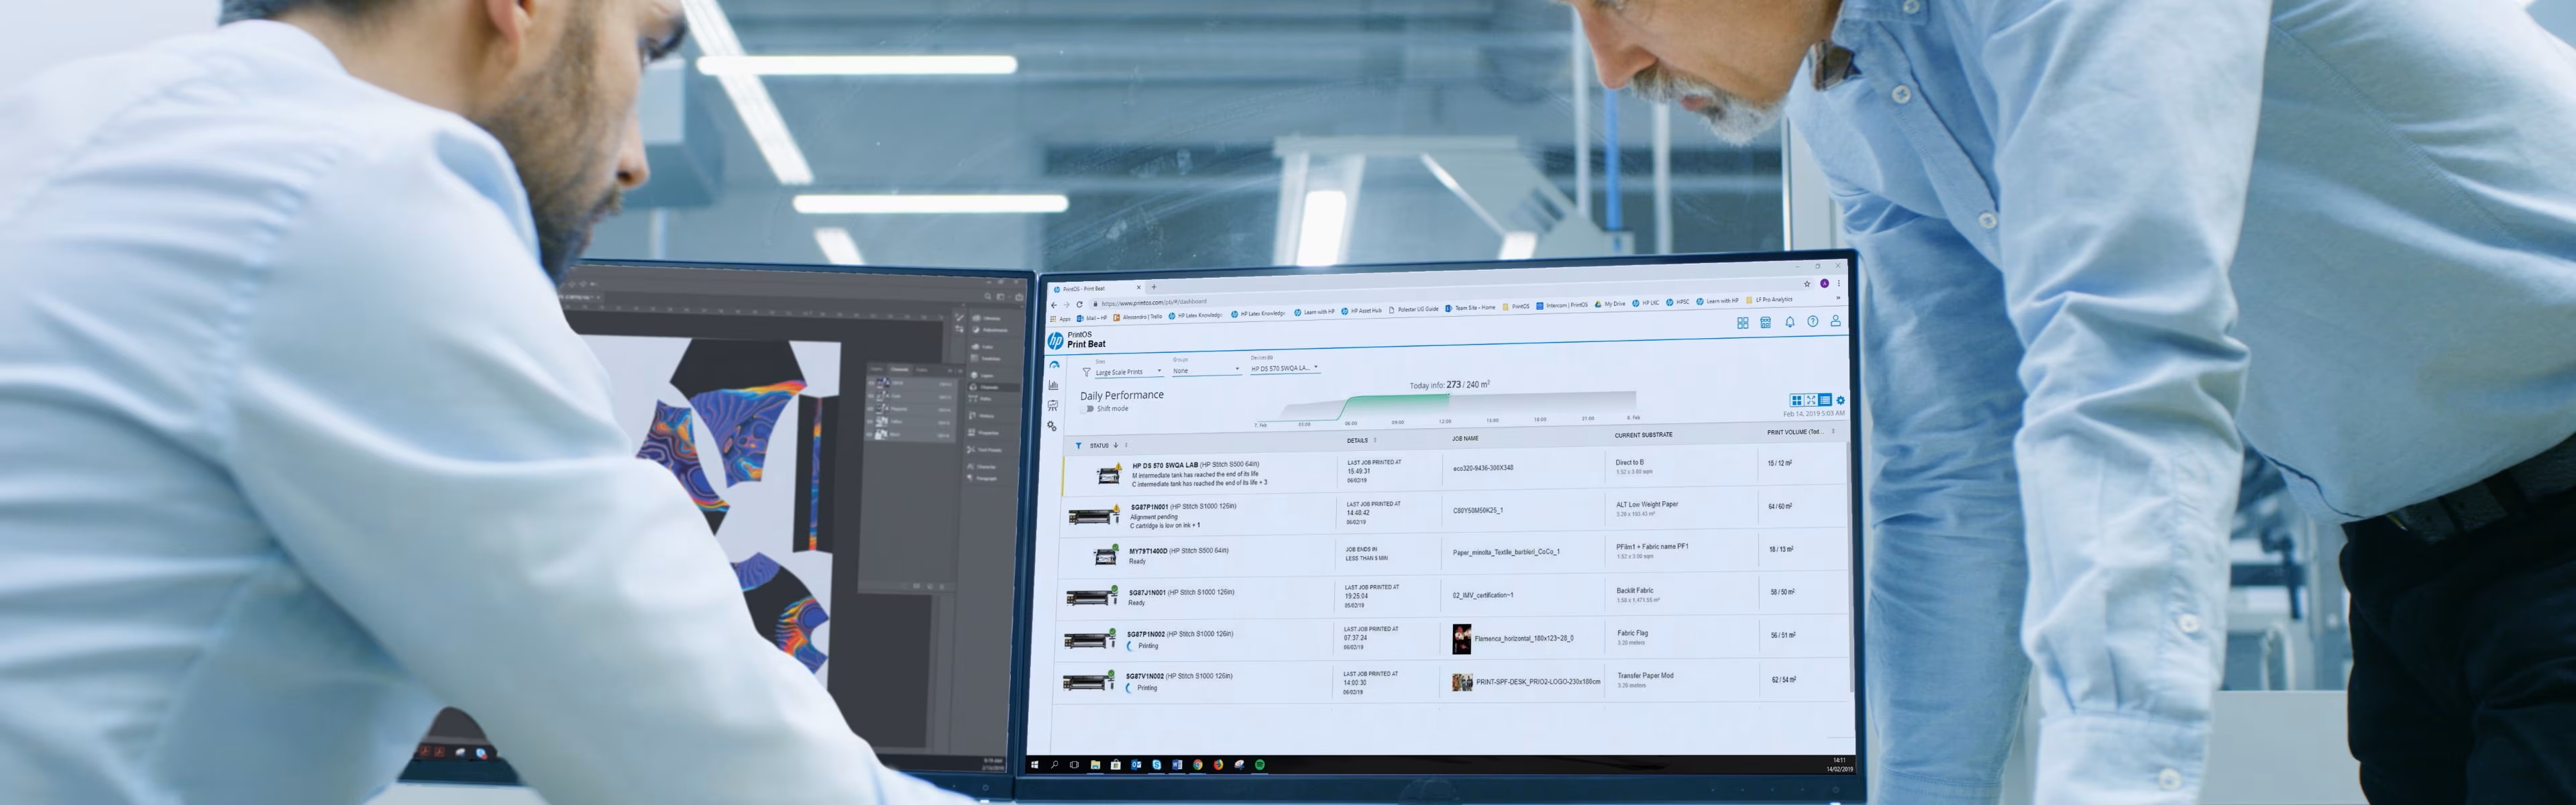2576x805 pixels.
Task: Open Outlook from the taskbar
Action: tap(1136, 765)
